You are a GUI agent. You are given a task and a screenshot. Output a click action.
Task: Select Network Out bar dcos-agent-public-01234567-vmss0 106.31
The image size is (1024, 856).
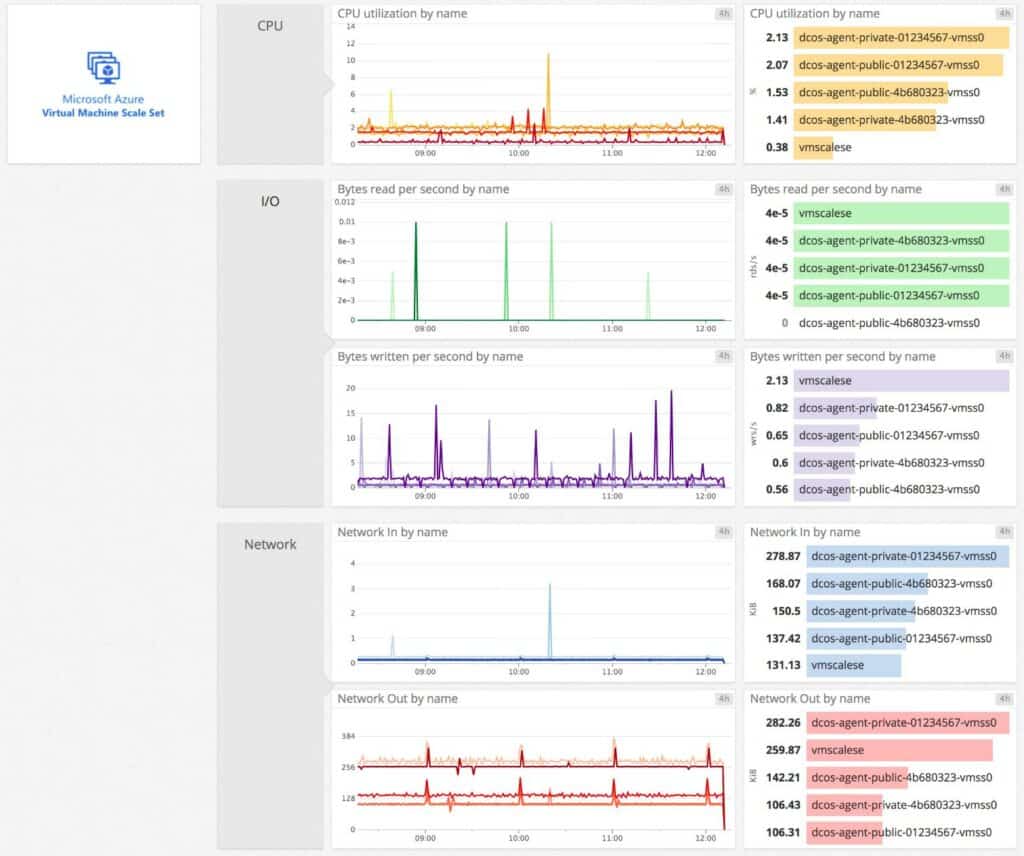[x=844, y=832]
